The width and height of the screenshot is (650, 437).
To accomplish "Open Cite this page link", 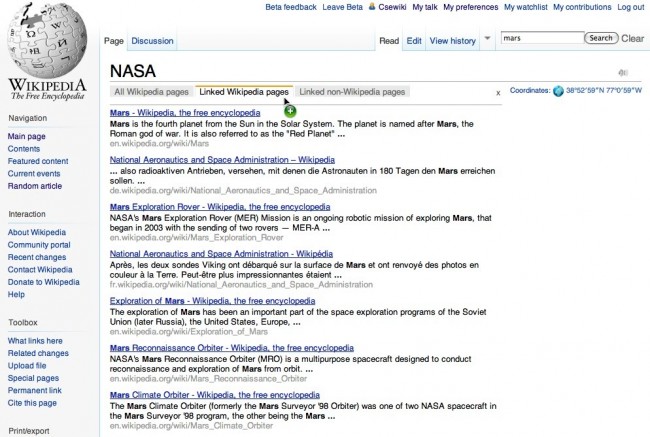I will point(32,403).
